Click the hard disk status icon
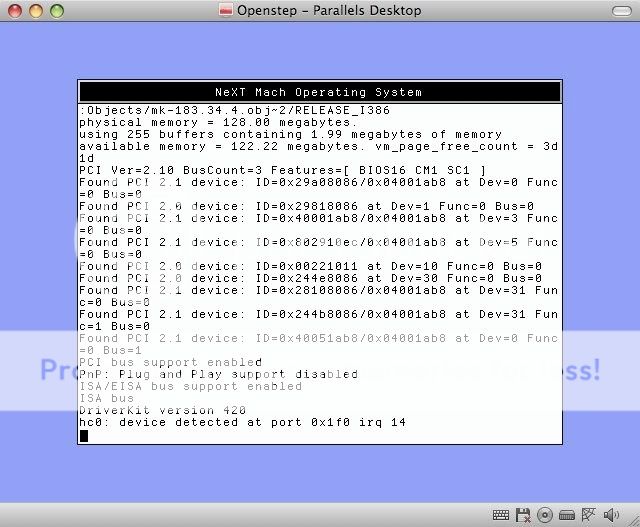 [567, 515]
